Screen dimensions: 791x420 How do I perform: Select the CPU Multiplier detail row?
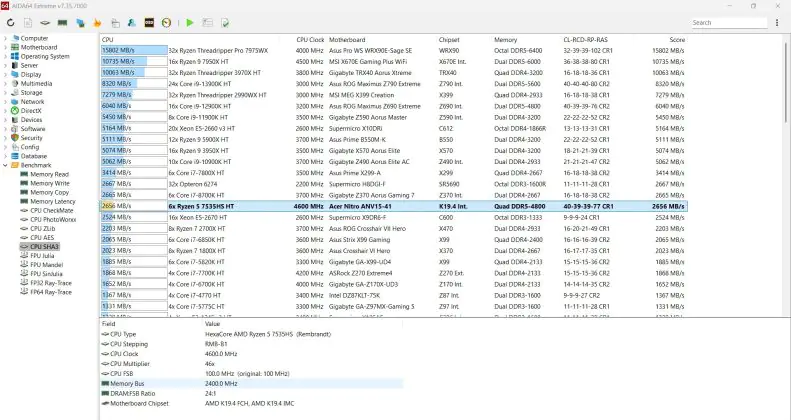tap(252, 364)
